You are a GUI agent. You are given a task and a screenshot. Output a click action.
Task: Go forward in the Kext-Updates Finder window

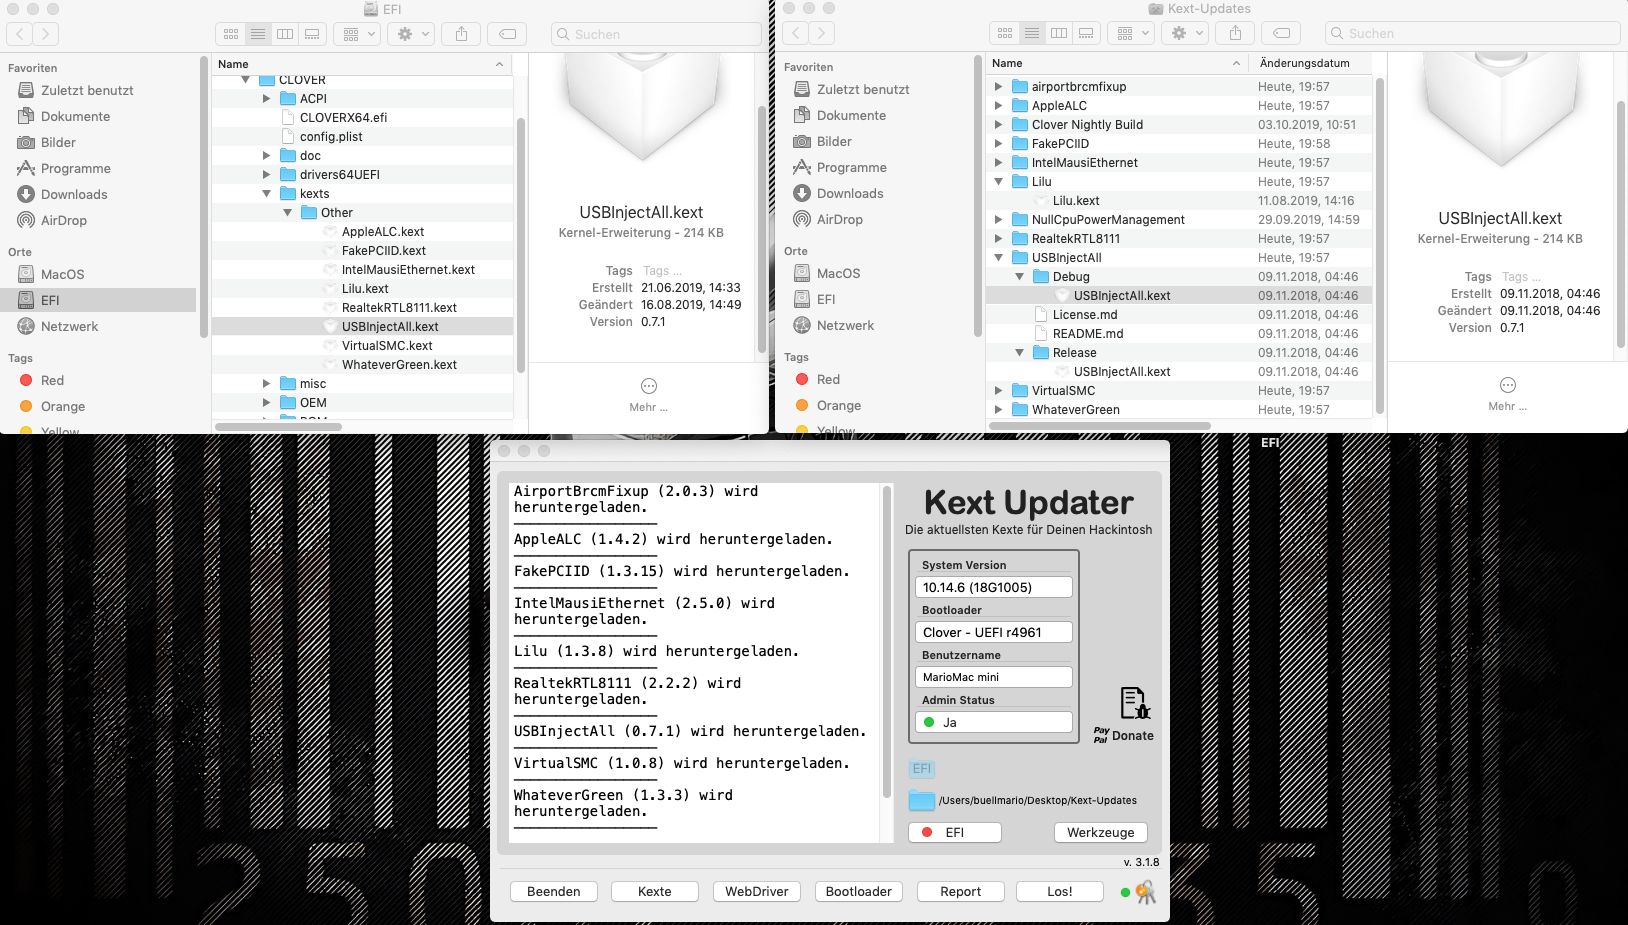coord(821,33)
